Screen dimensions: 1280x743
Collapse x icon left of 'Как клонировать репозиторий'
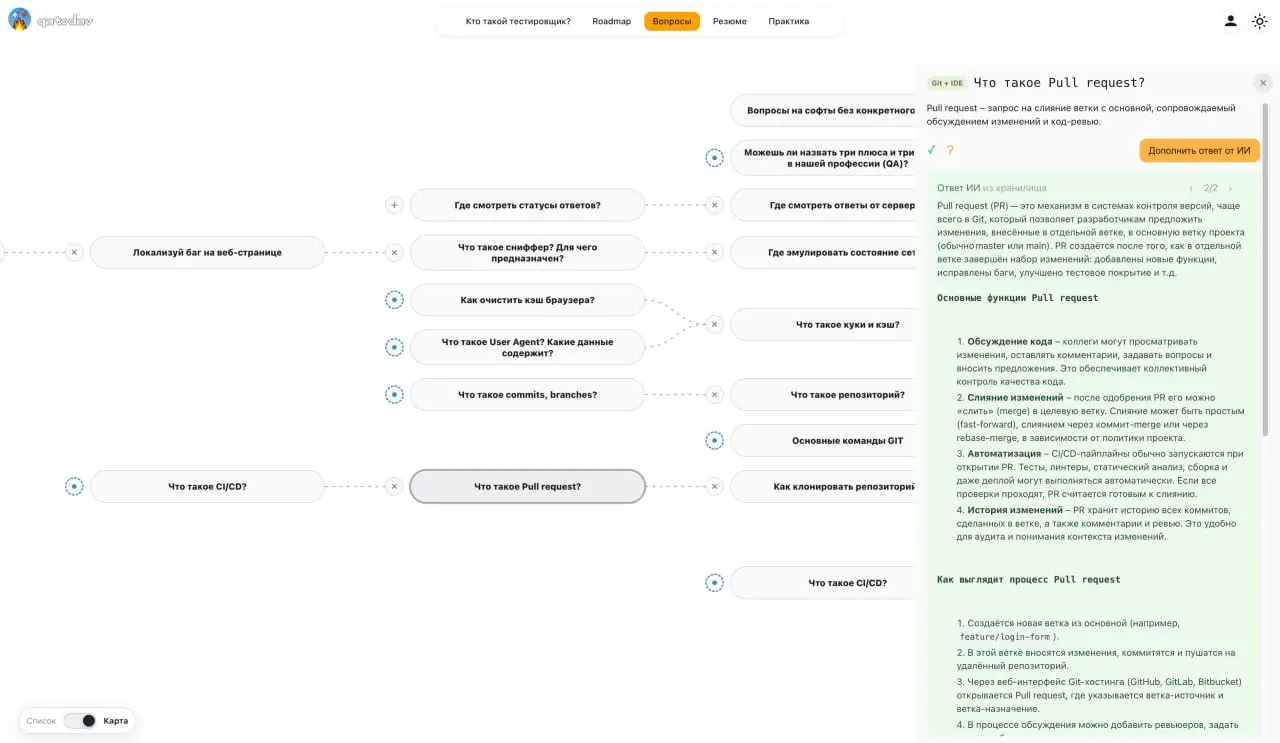pos(714,487)
